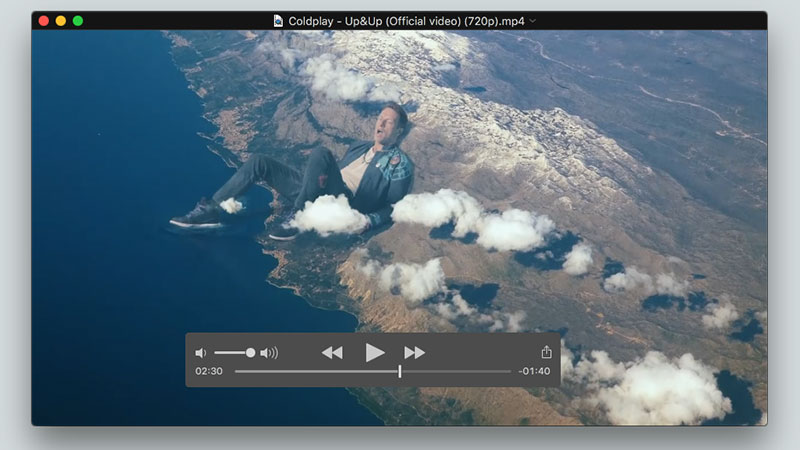Open the Share menu icon

[546, 352]
